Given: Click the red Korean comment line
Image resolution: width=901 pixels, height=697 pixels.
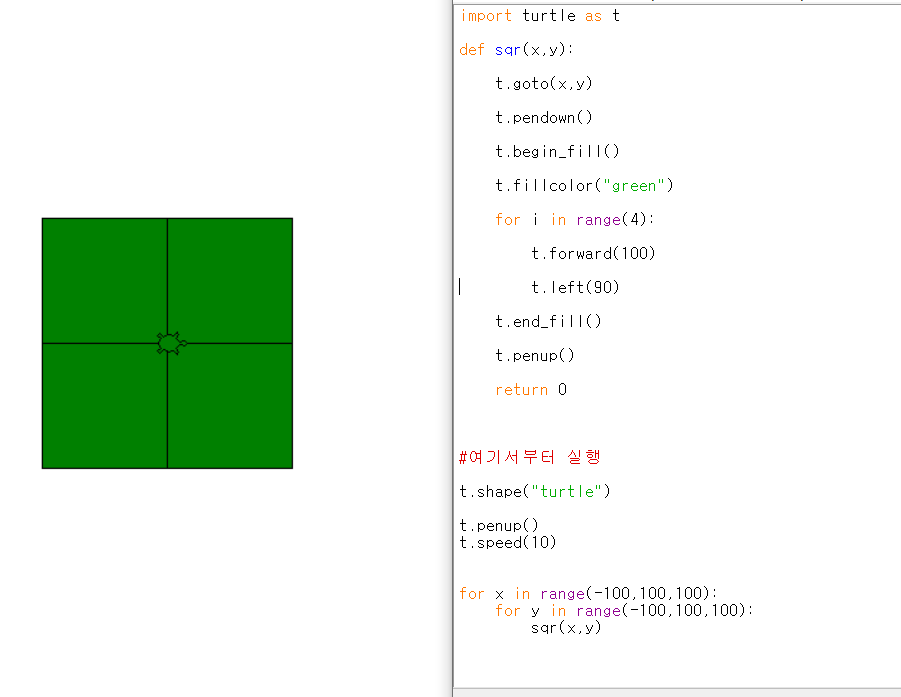Looking at the screenshot, I should pos(530,457).
